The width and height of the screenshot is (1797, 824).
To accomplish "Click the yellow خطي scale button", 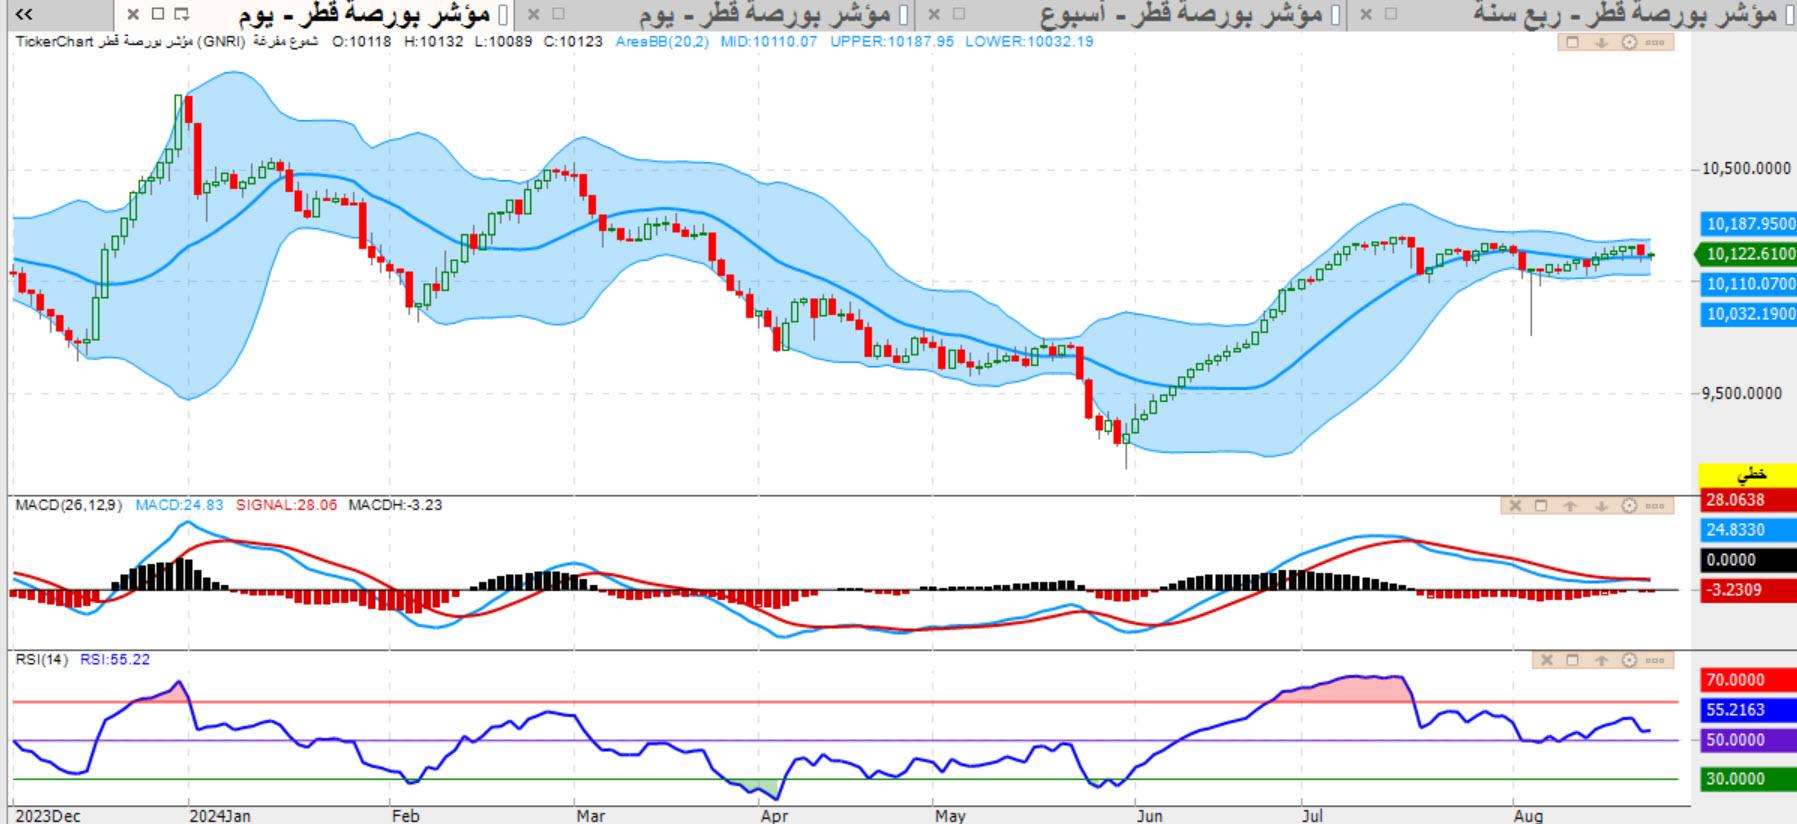I will click(1748, 474).
